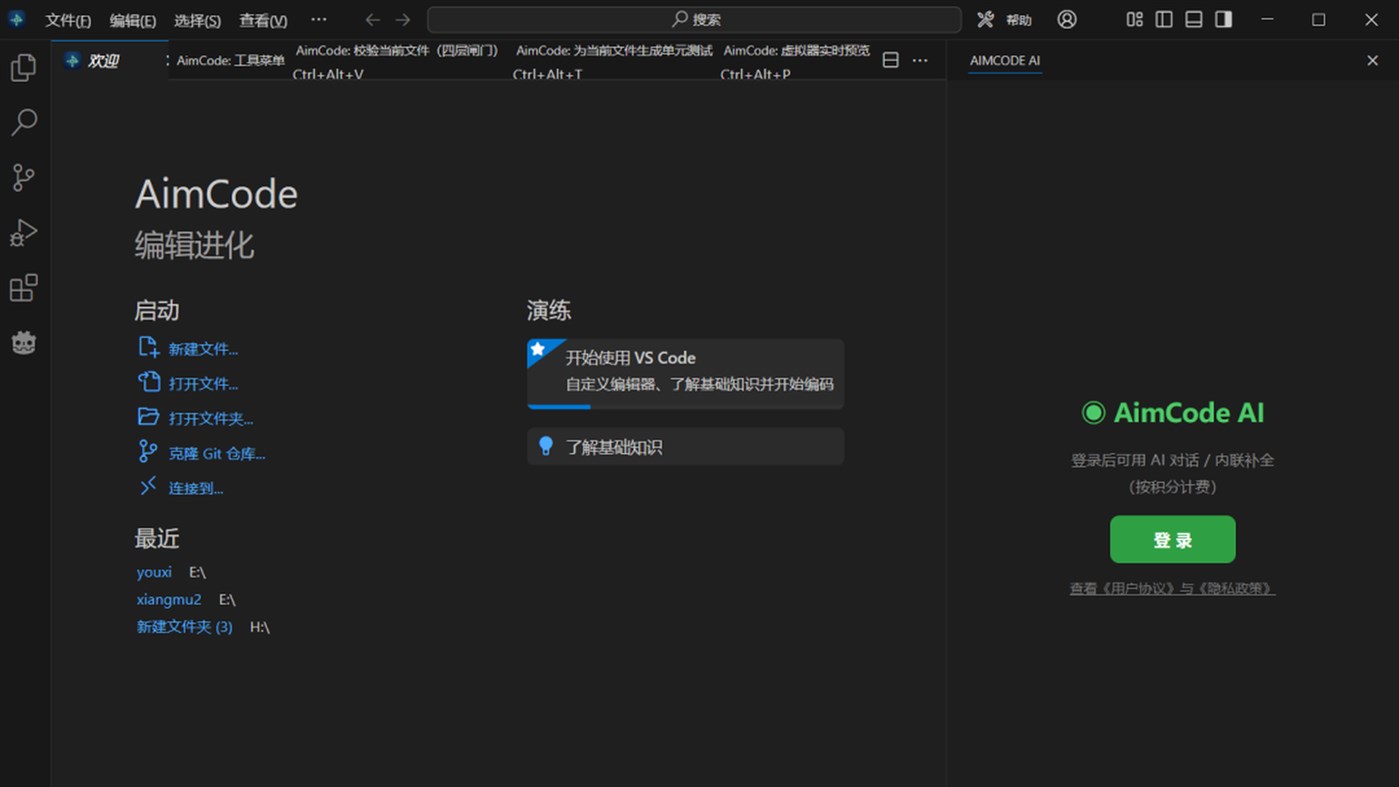1399x787 pixels.
Task: Open the 选择(S) menu
Action: coord(197,20)
